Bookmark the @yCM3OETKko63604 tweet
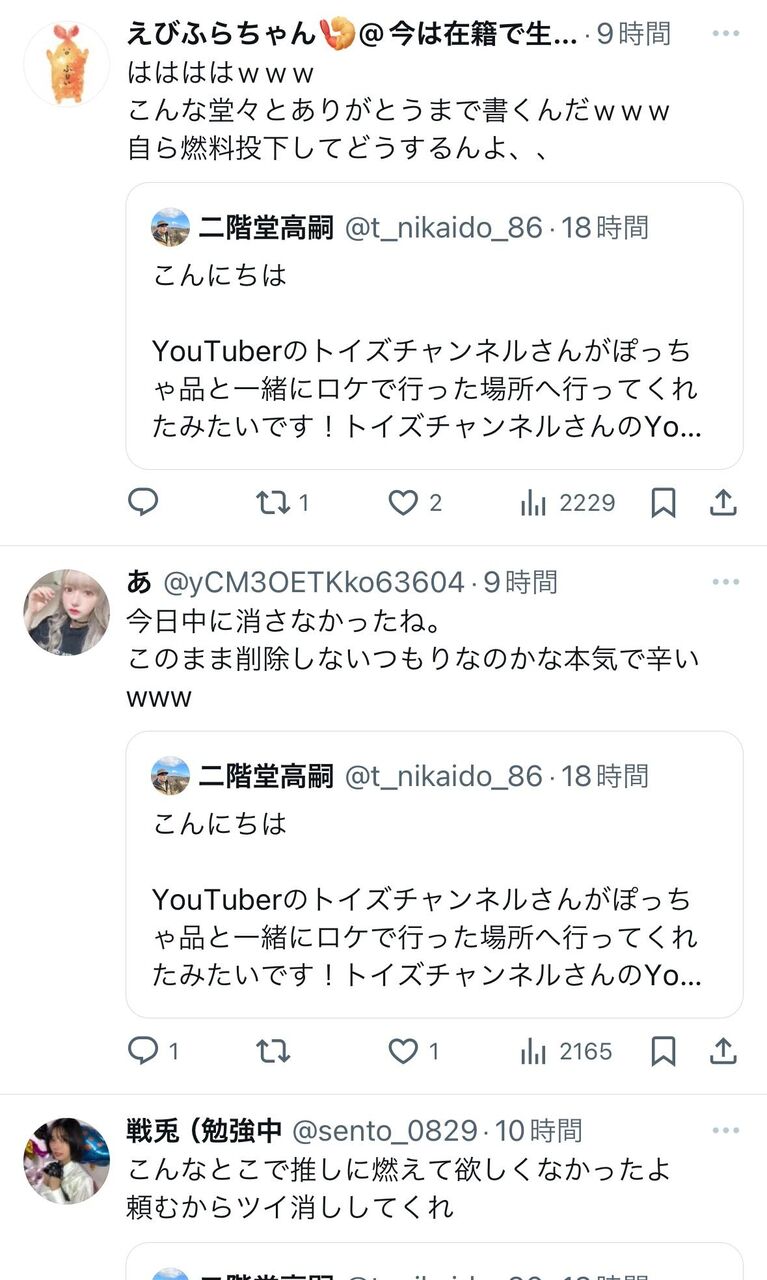This screenshot has height=1280, width=767. [x=663, y=1051]
